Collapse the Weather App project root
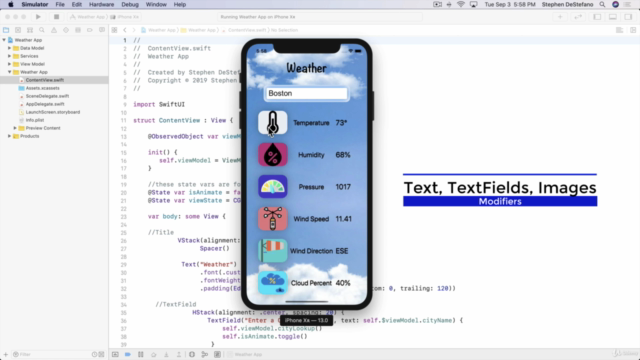640x360 pixels. 4,40
